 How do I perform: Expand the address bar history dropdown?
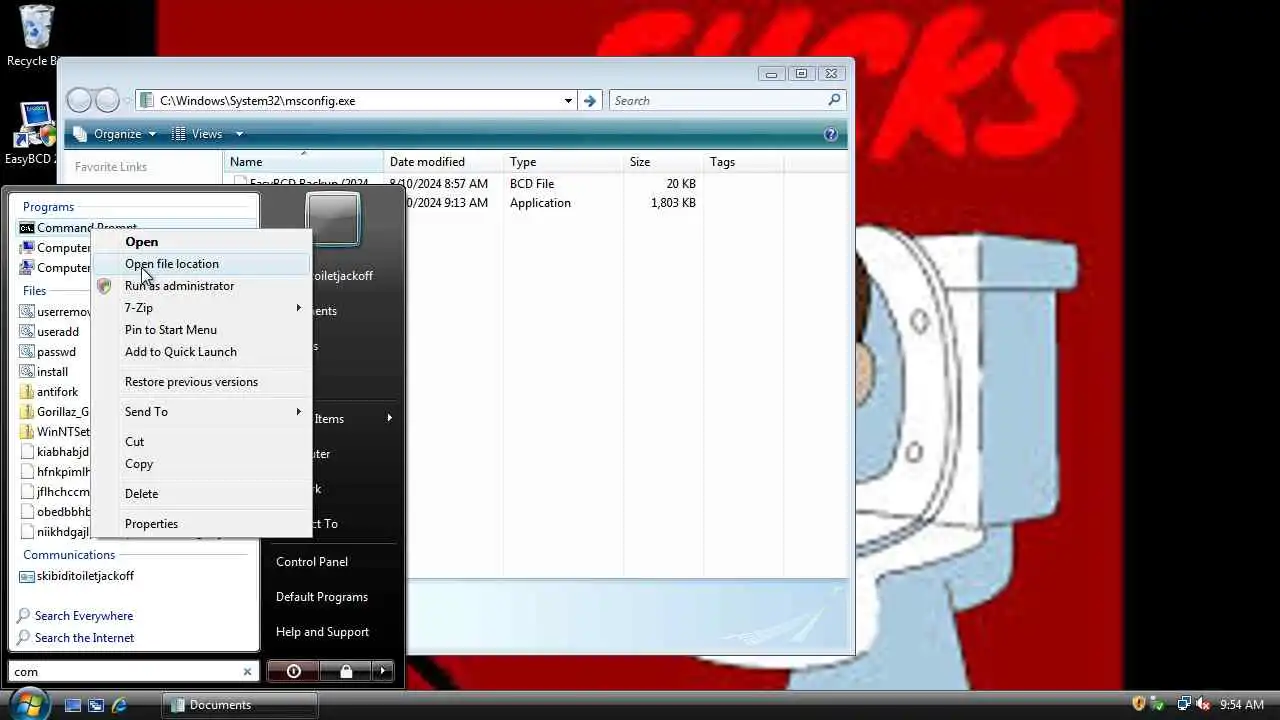tap(568, 100)
